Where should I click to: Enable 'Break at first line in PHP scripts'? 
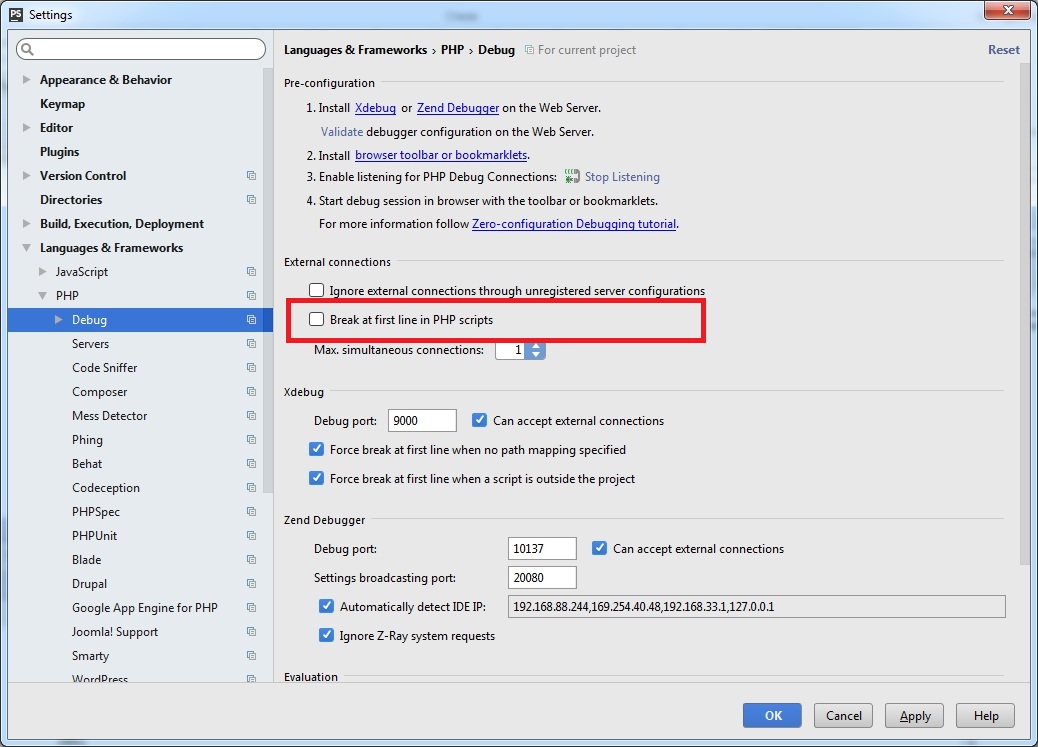pyautogui.click(x=316, y=319)
